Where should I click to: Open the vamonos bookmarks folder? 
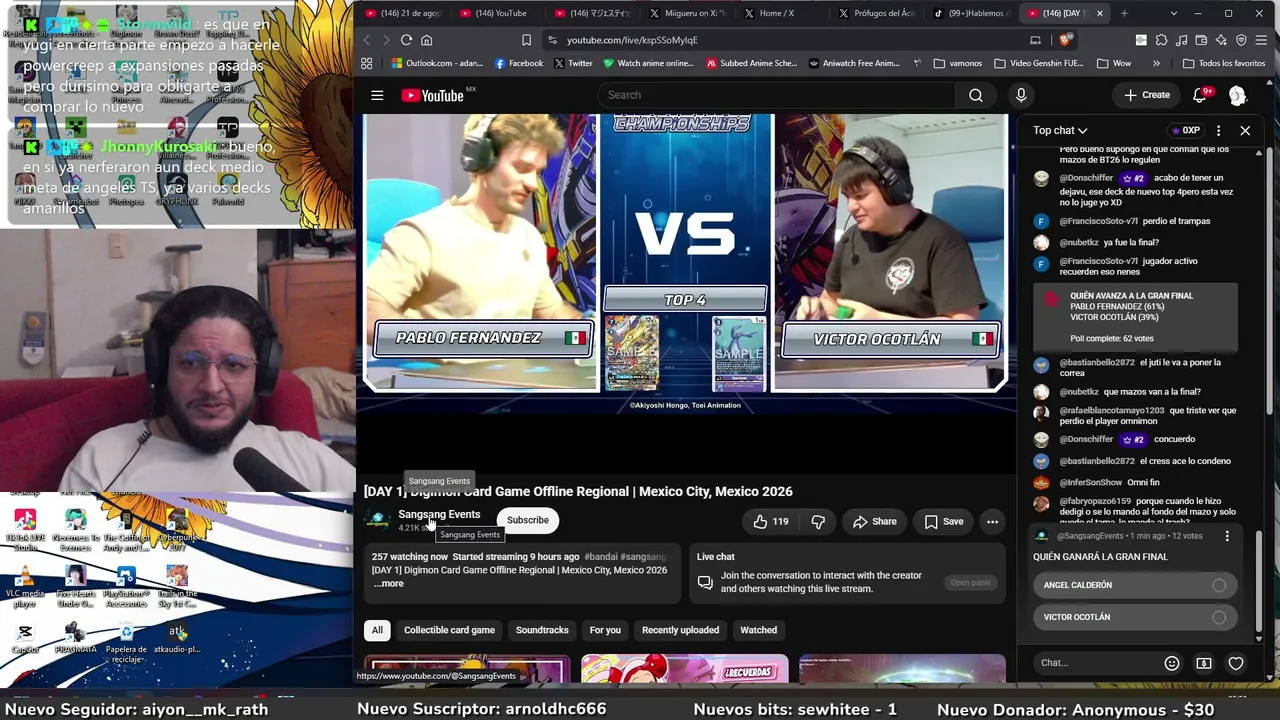pyautogui.click(x=958, y=63)
